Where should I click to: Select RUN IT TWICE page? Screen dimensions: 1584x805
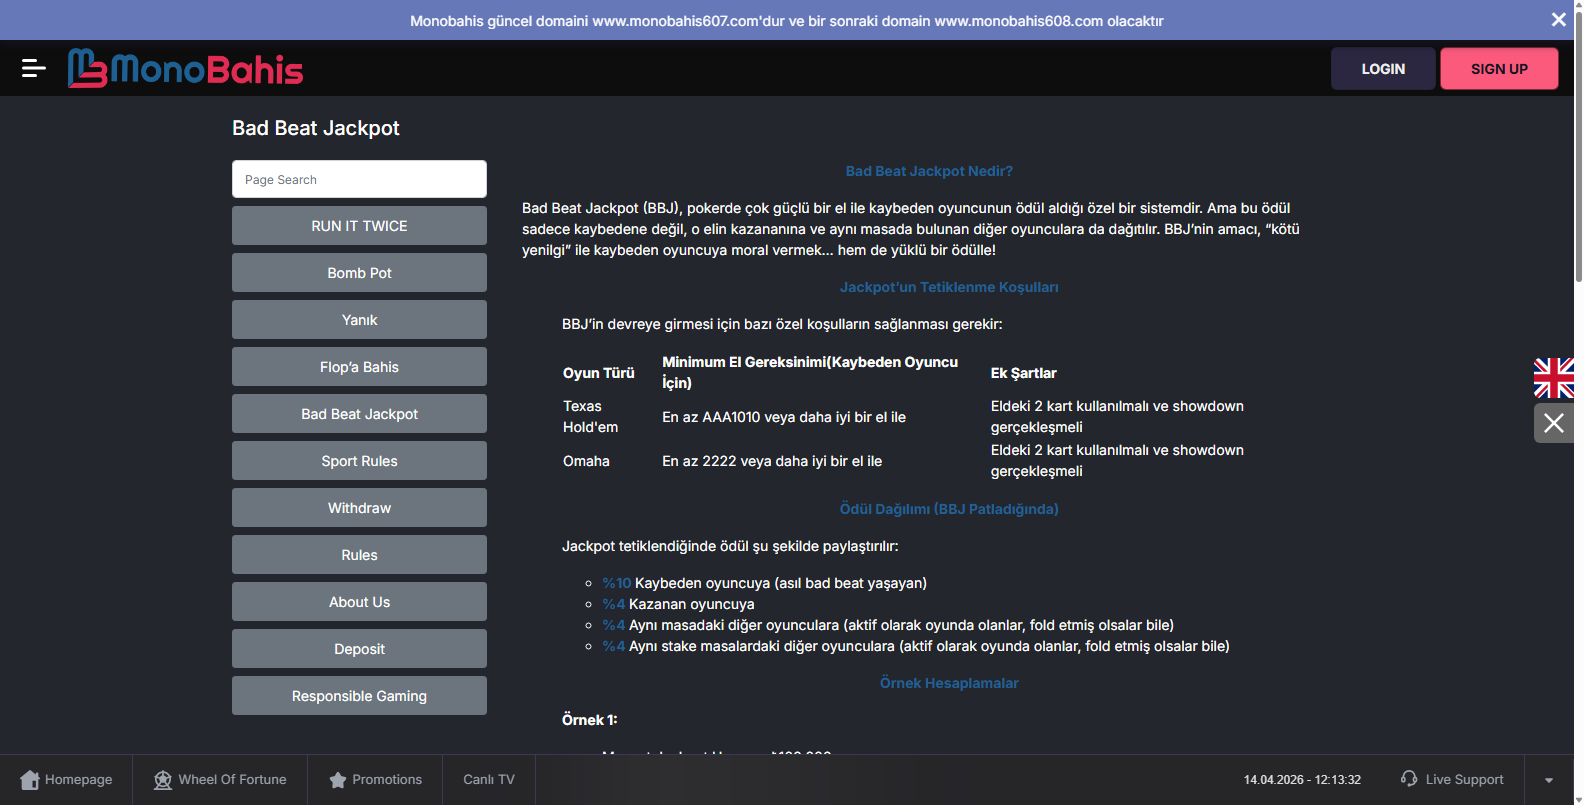pos(359,226)
